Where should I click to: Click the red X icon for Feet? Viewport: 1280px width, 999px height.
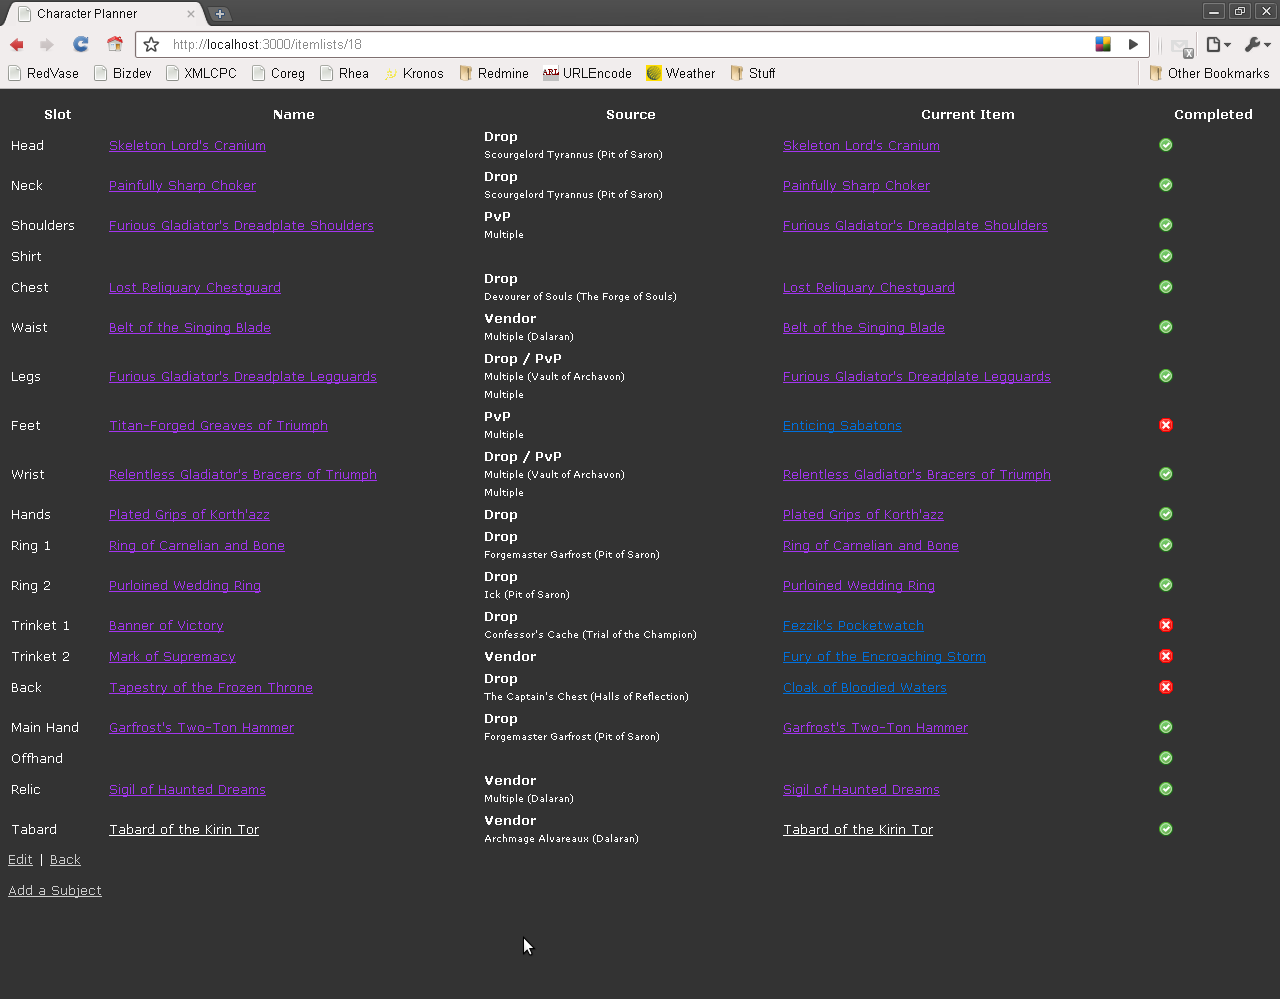click(x=1165, y=425)
